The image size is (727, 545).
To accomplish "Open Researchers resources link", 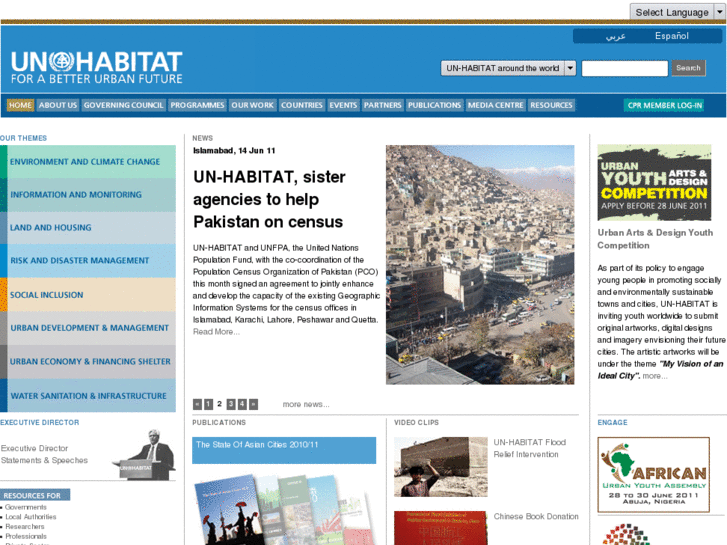I will click(x=25, y=526).
